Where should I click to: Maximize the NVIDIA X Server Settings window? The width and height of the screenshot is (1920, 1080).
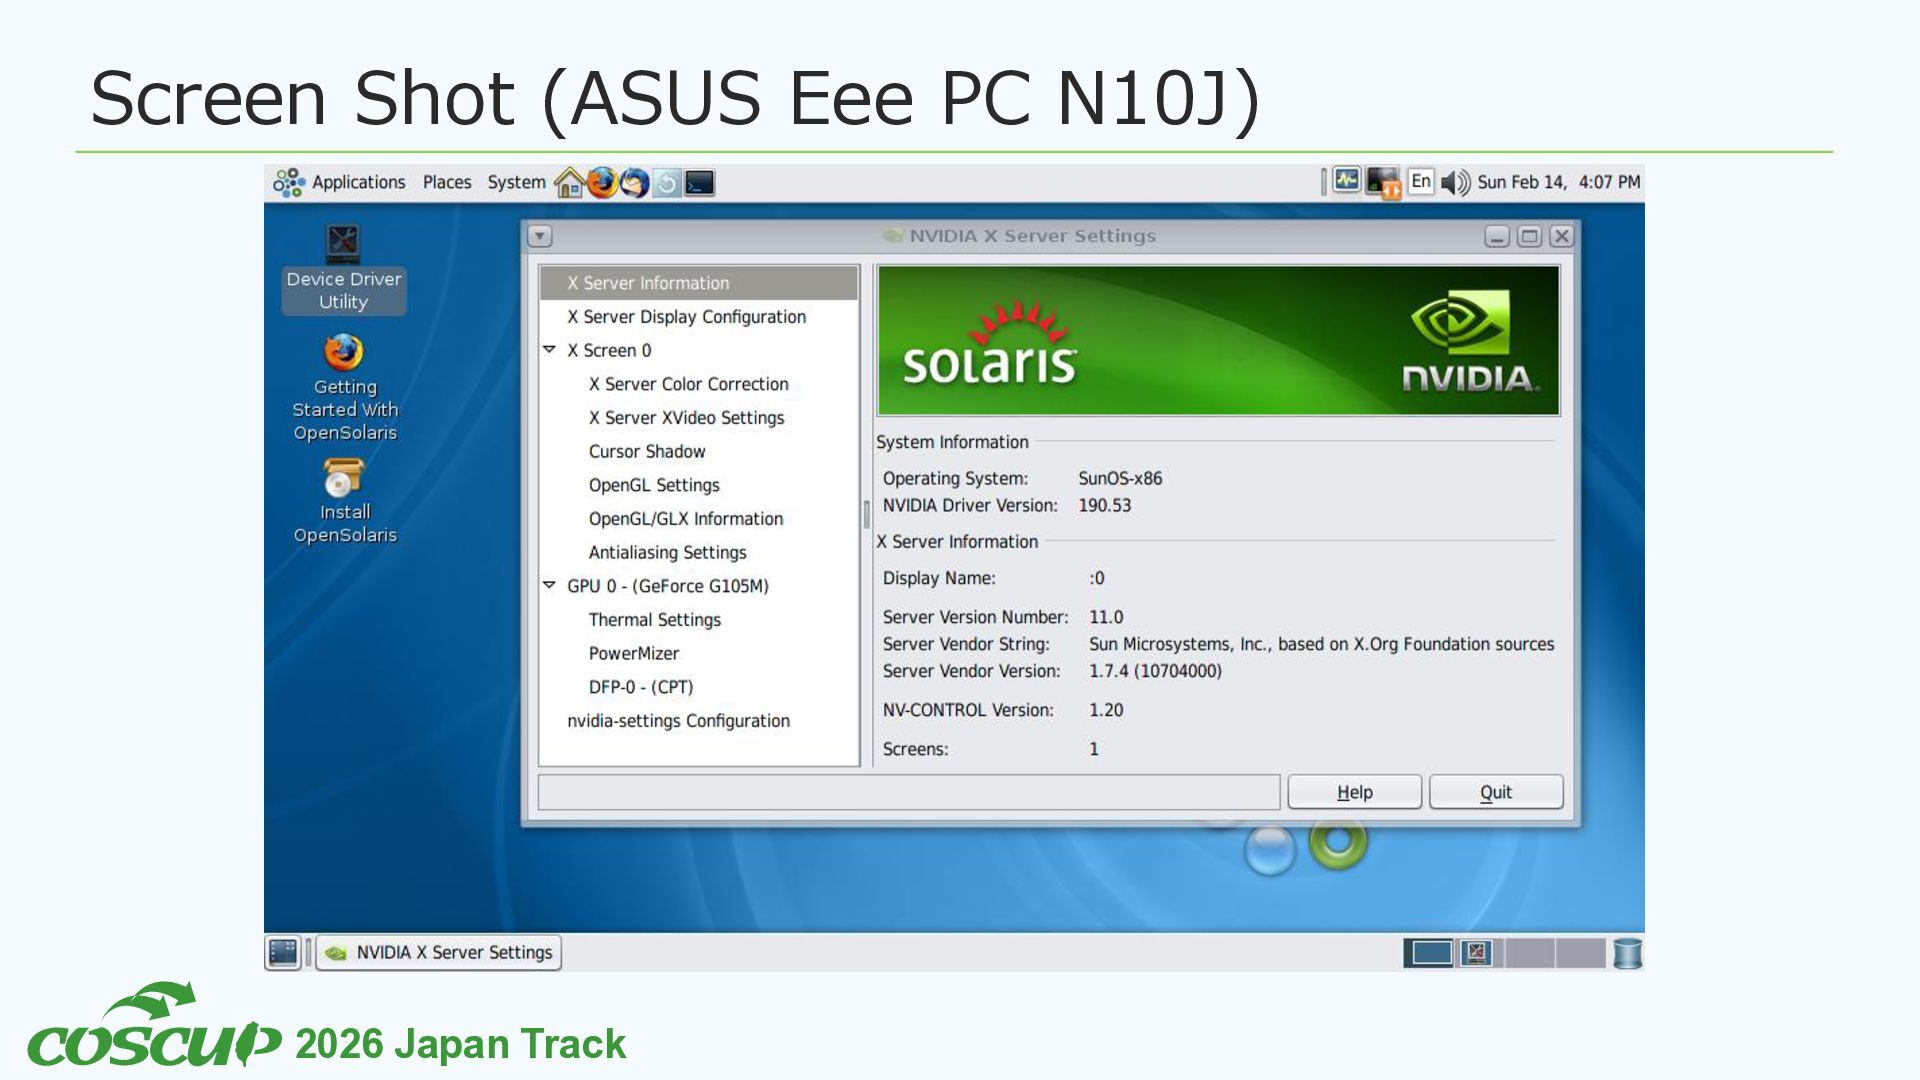click(x=1529, y=237)
